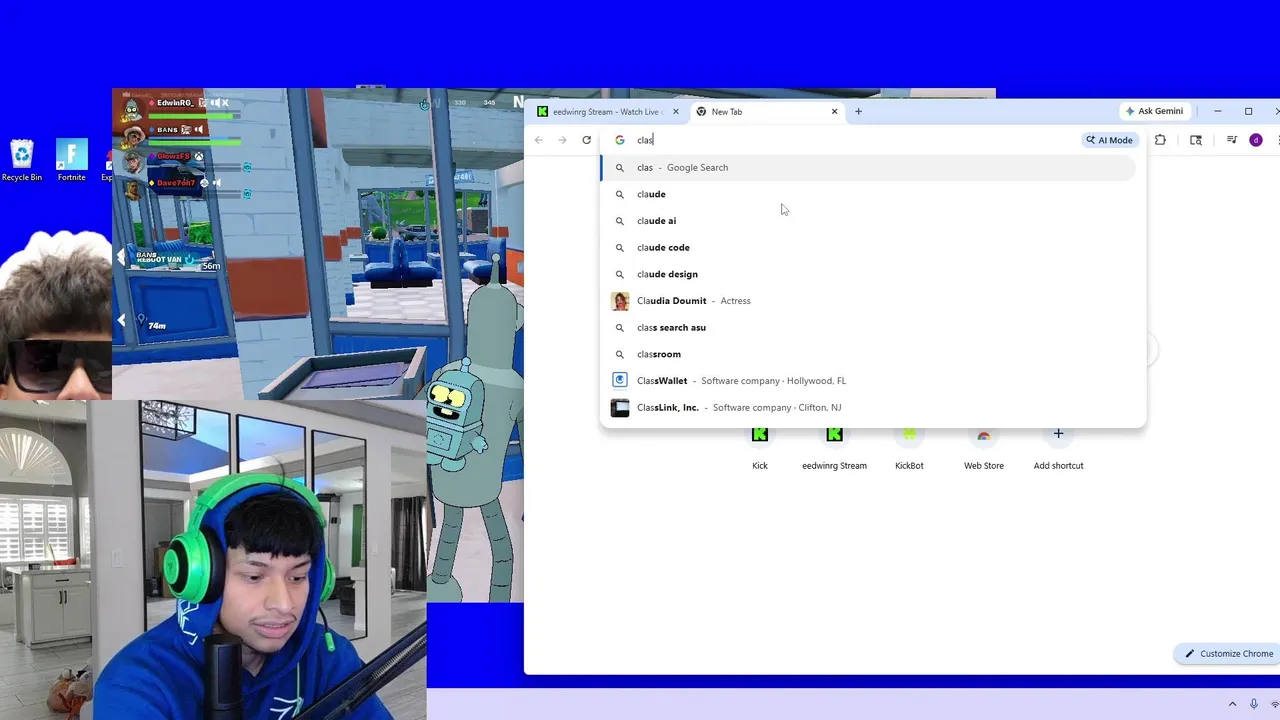The image size is (1280, 720).
Task: Select the ClassLink, Inc. suggestion
Action: (x=868, y=408)
